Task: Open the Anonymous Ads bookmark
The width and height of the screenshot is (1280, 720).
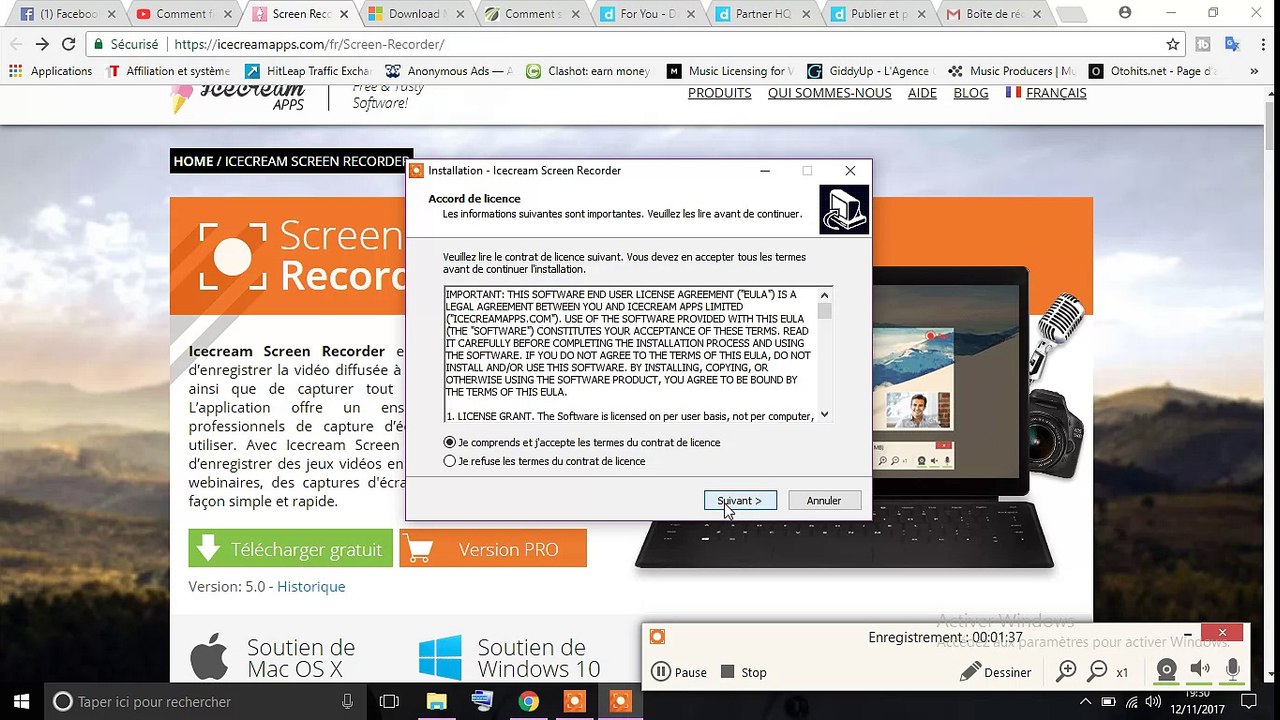Action: click(x=449, y=71)
